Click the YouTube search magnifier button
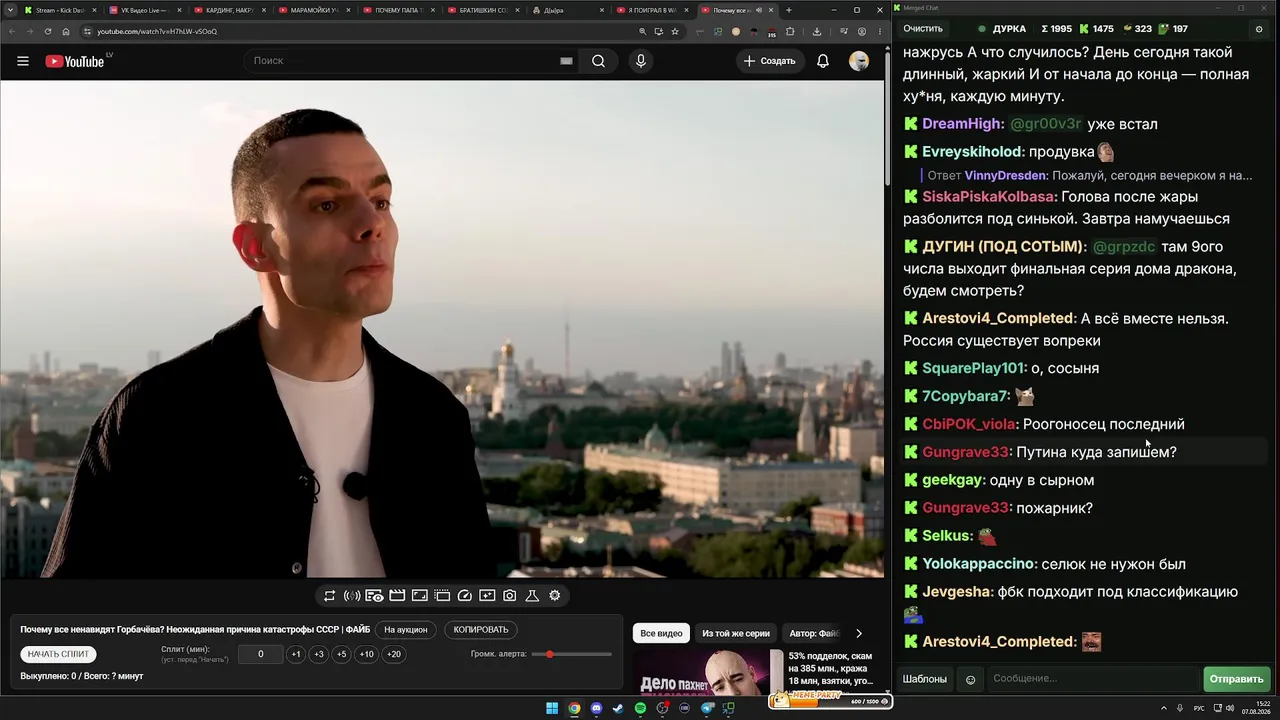 click(x=598, y=61)
